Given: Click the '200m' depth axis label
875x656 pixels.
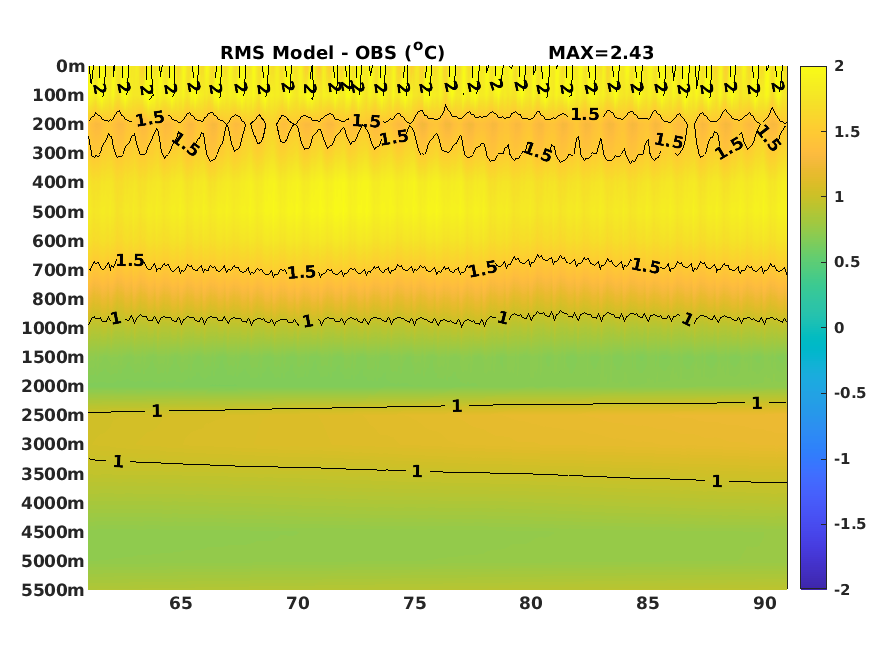Looking at the screenshot, I should [x=58, y=124].
